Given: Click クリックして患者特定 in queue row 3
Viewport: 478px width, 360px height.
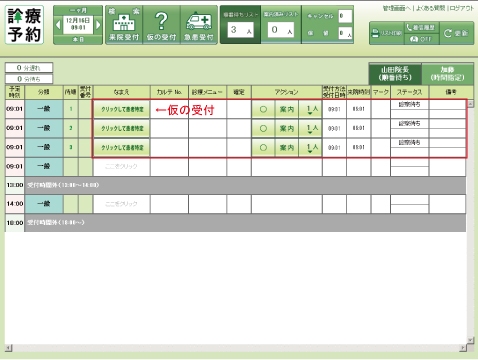Looking at the screenshot, I should (122, 147).
